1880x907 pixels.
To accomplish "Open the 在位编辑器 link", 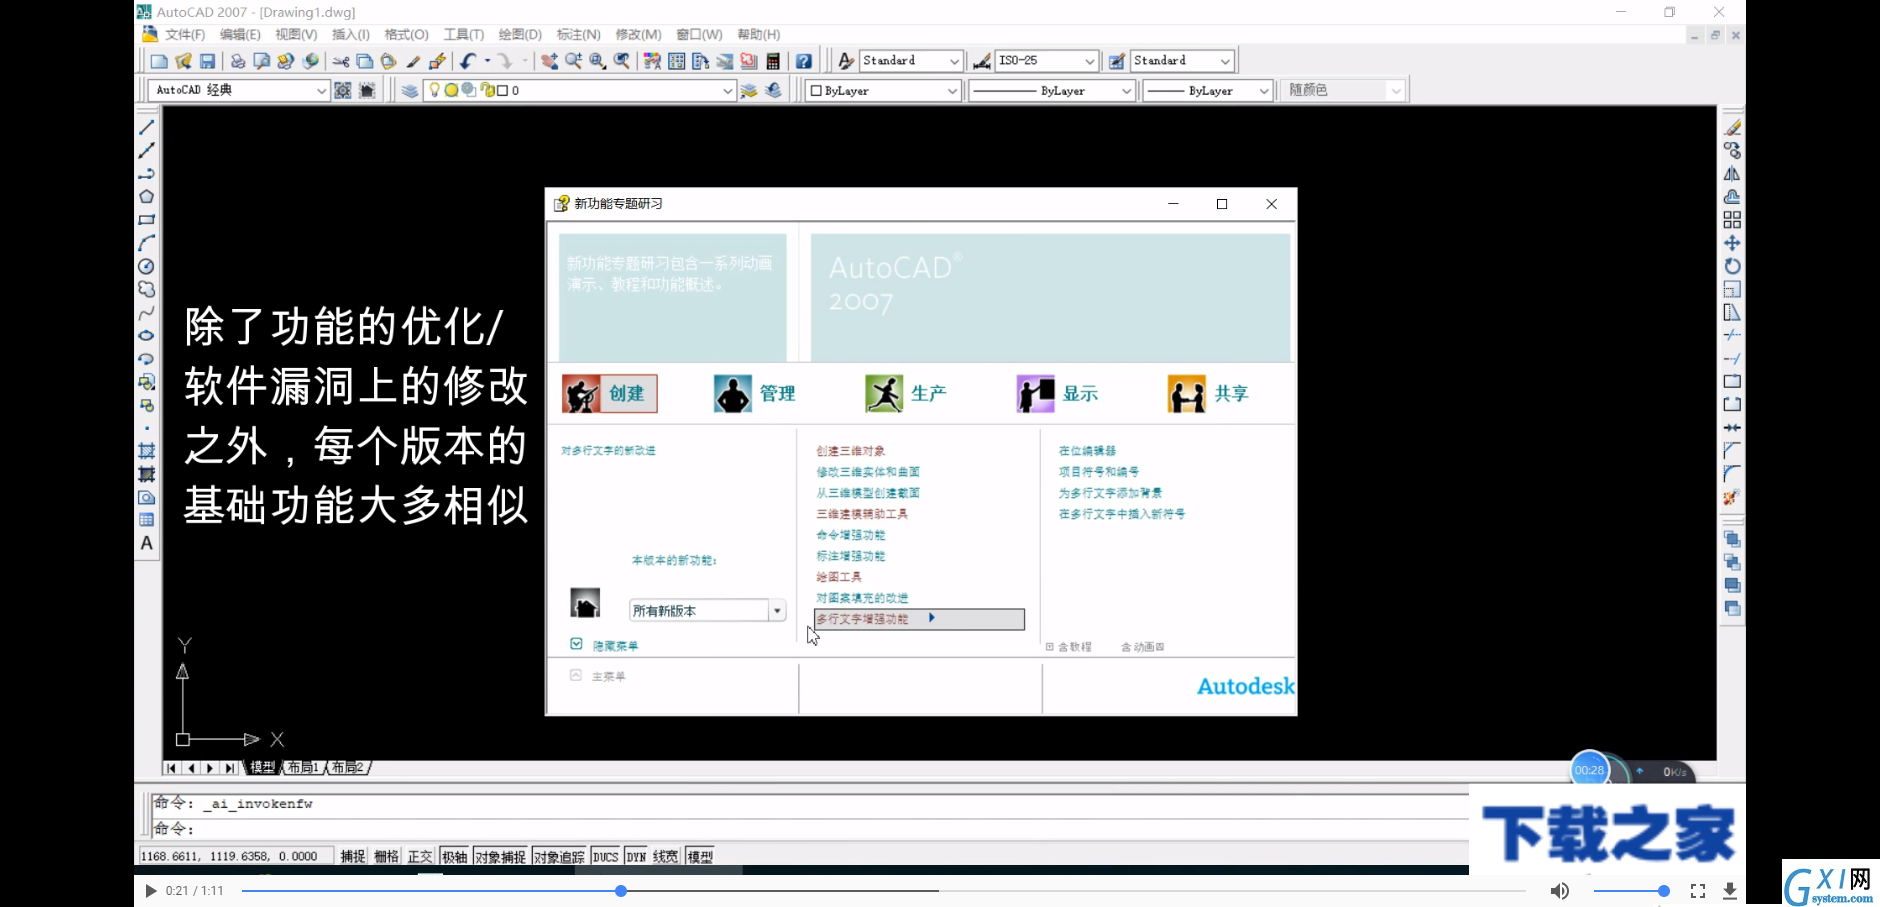I will pyautogui.click(x=1087, y=451).
